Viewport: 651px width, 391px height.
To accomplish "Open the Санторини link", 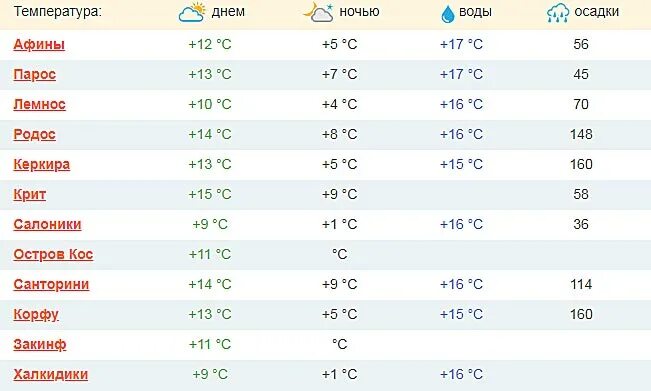I will 51,284.
